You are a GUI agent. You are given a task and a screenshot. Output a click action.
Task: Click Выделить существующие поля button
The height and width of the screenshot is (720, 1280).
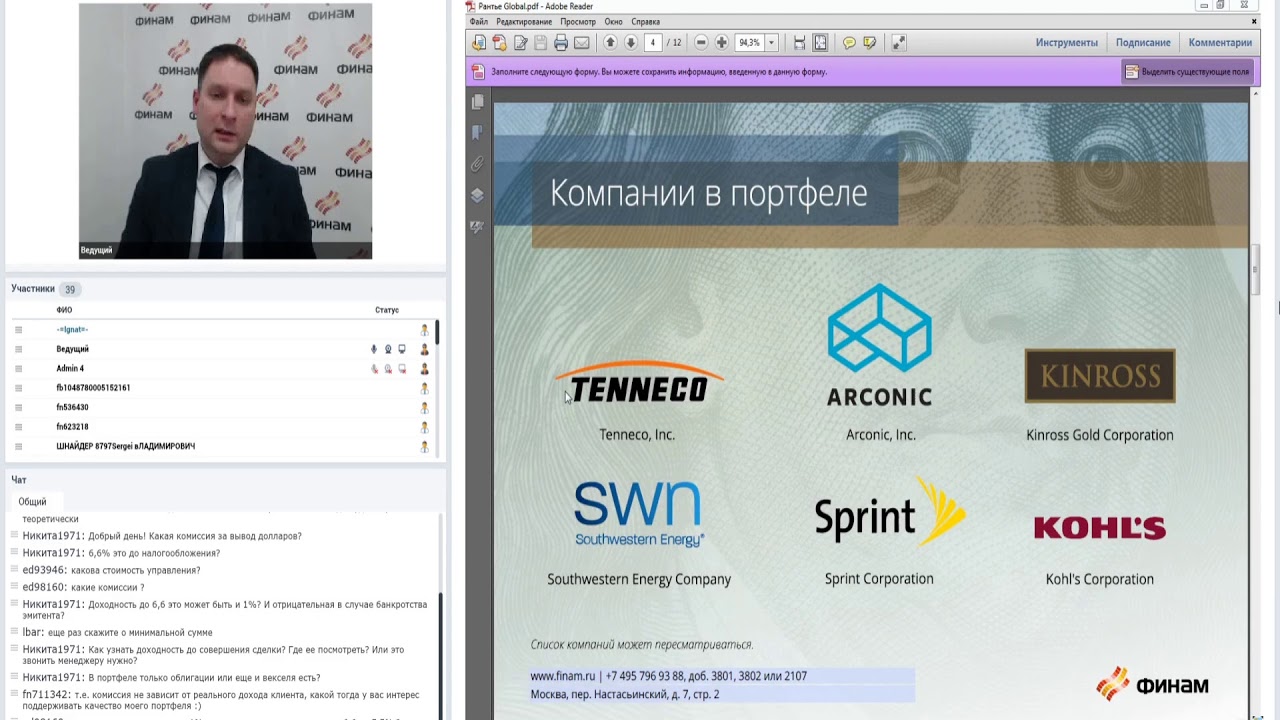(1187, 72)
